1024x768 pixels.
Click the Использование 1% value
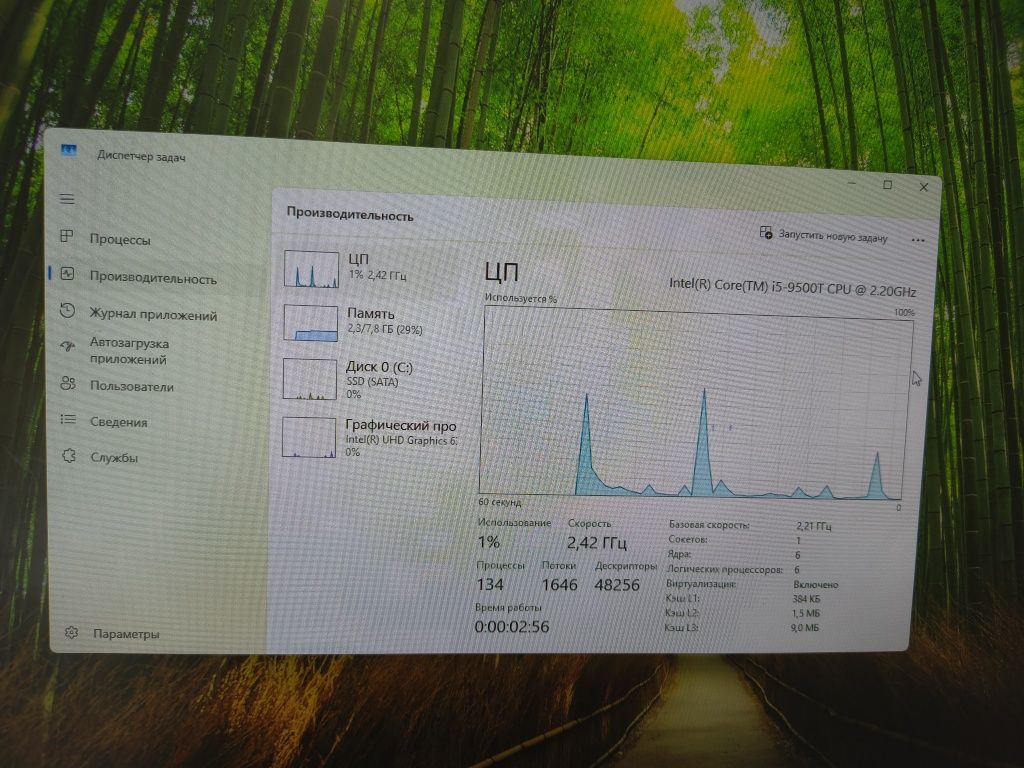(x=488, y=541)
